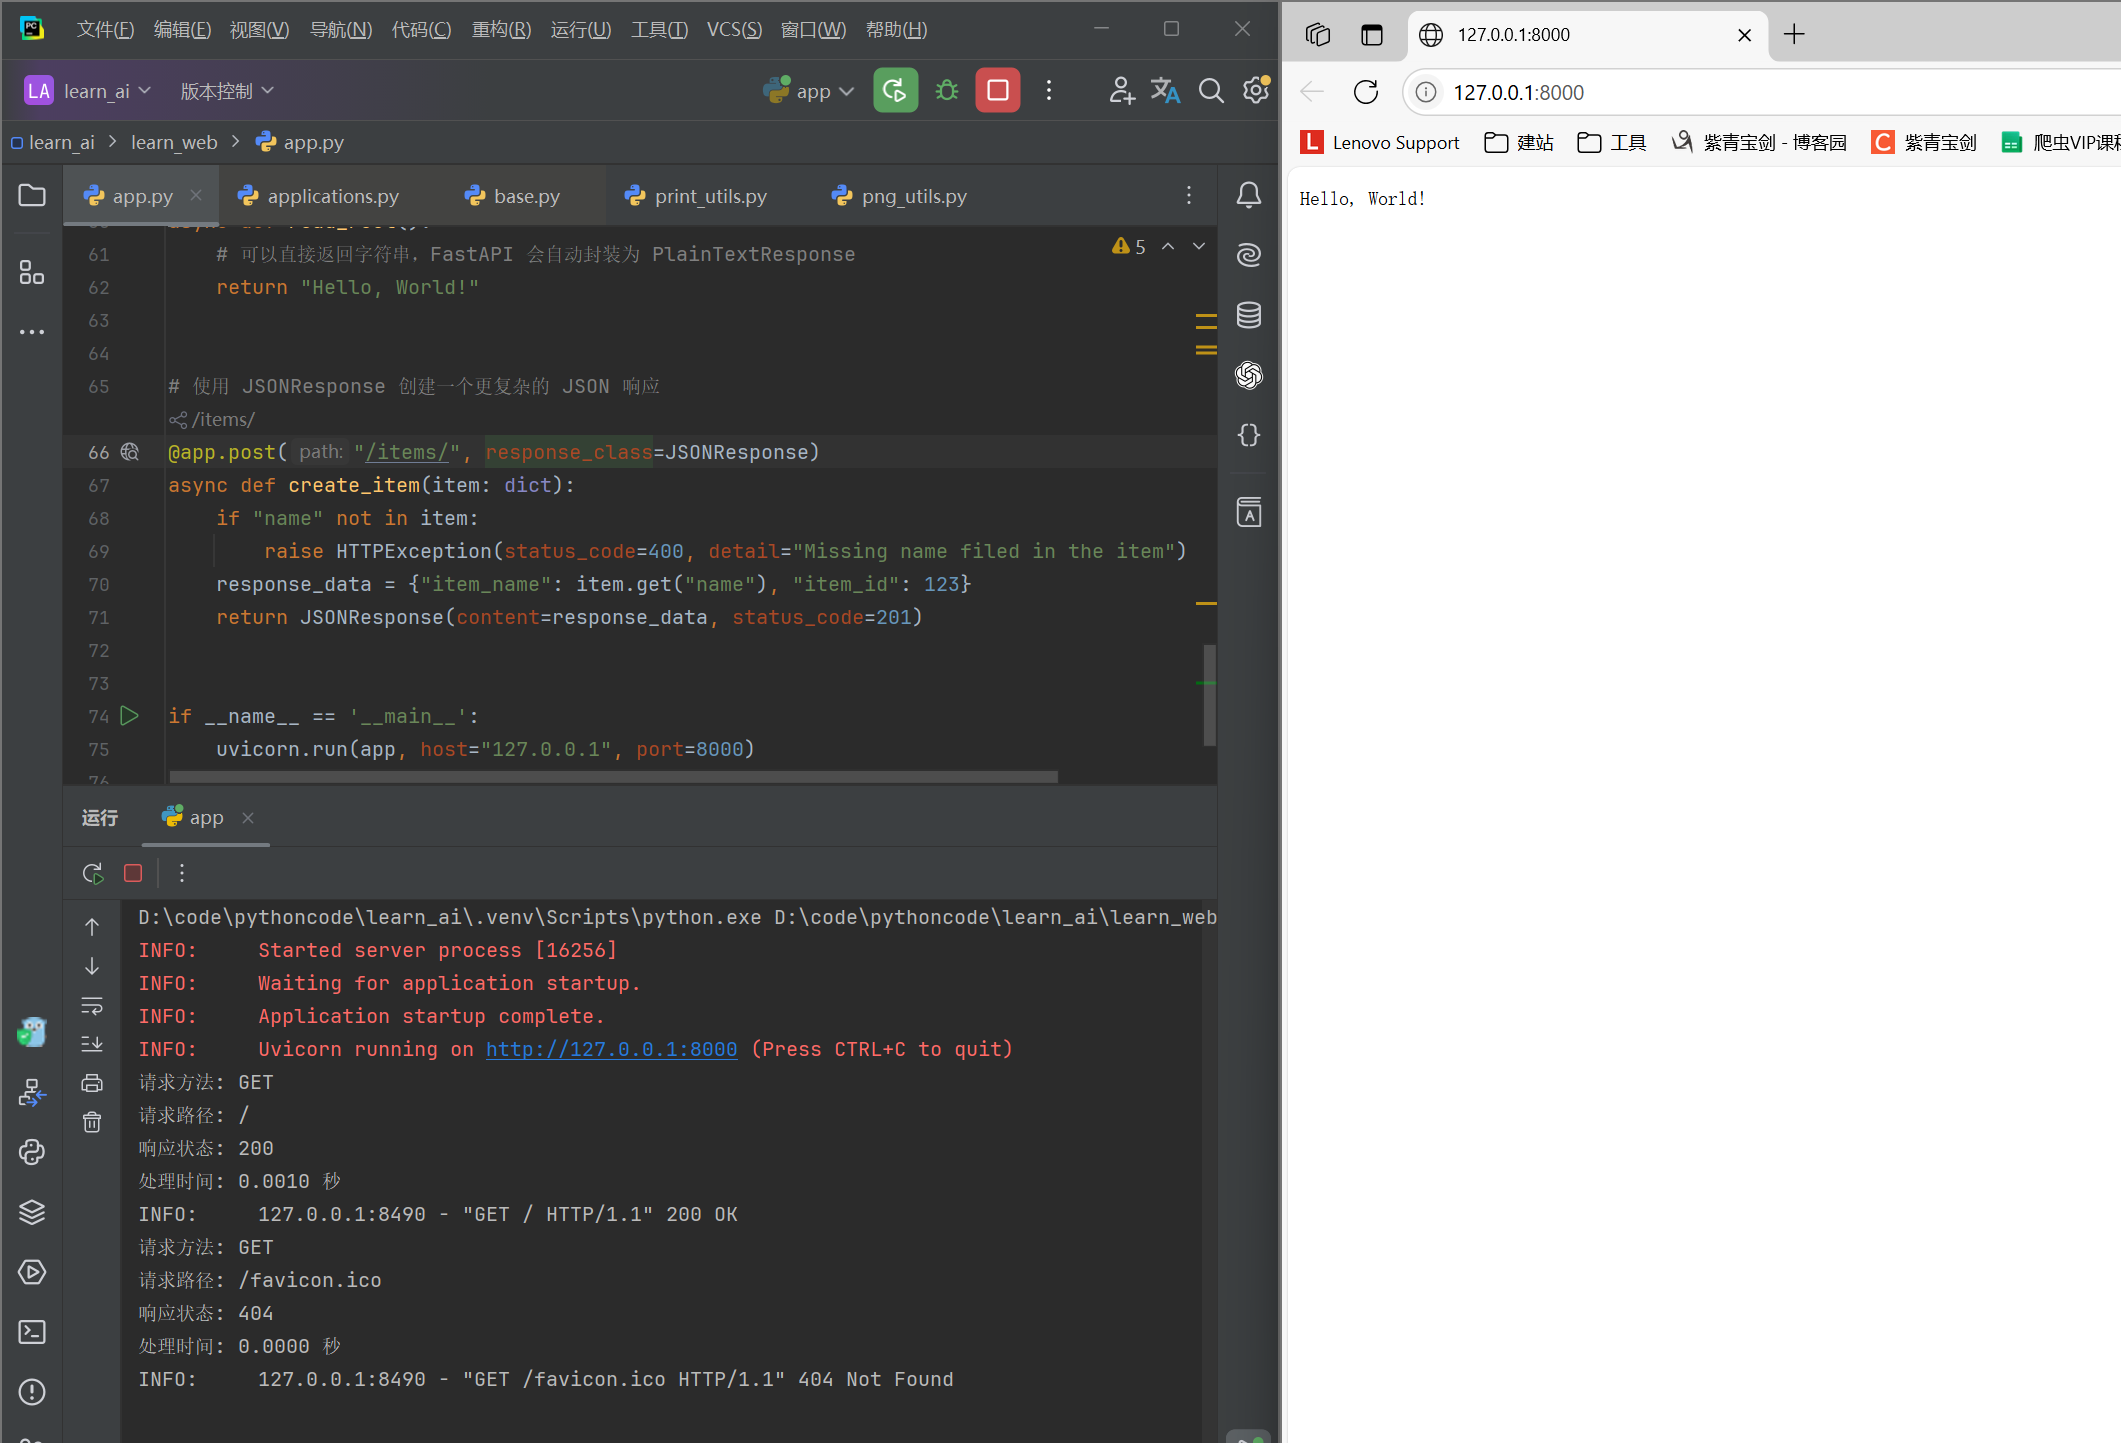Click the Clear All trash icon
Viewport: 2121px width, 1443px height.
click(x=92, y=1122)
